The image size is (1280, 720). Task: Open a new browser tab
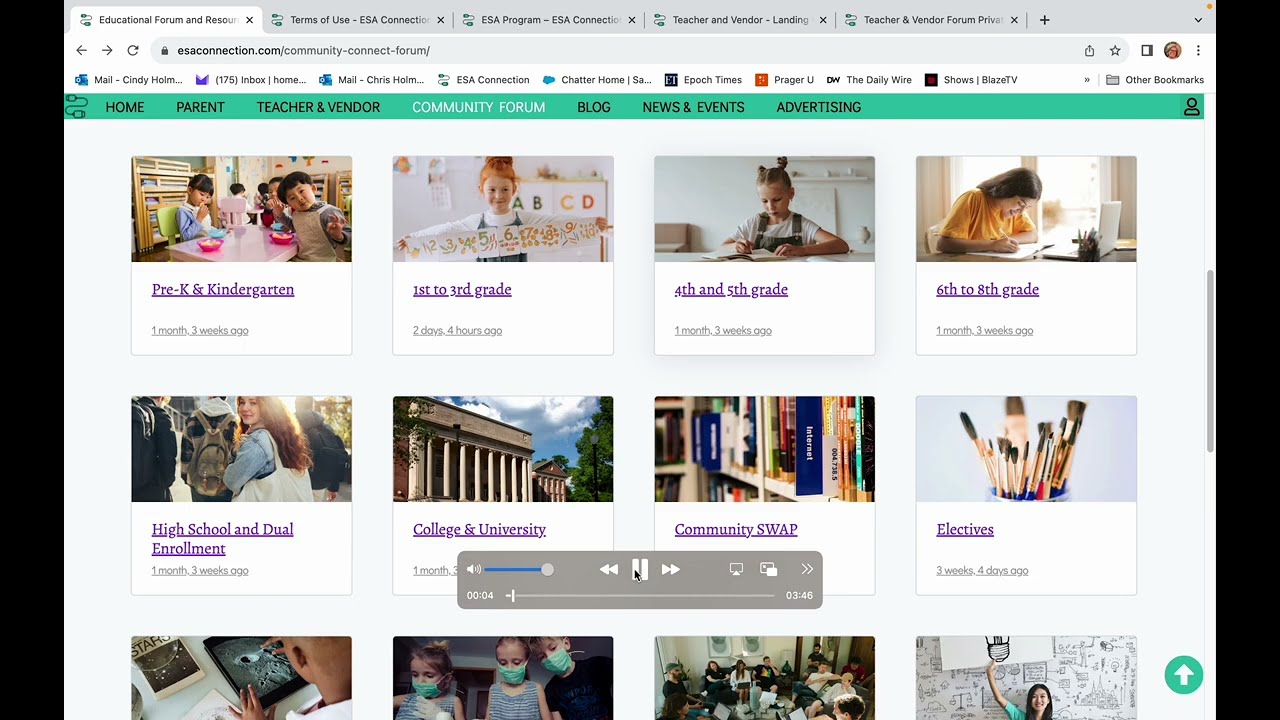point(1044,20)
